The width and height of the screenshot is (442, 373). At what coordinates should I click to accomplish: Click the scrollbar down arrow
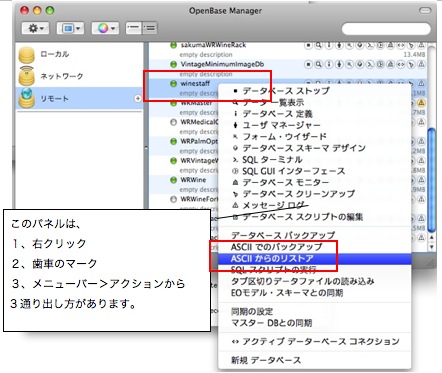pyautogui.click(x=431, y=247)
